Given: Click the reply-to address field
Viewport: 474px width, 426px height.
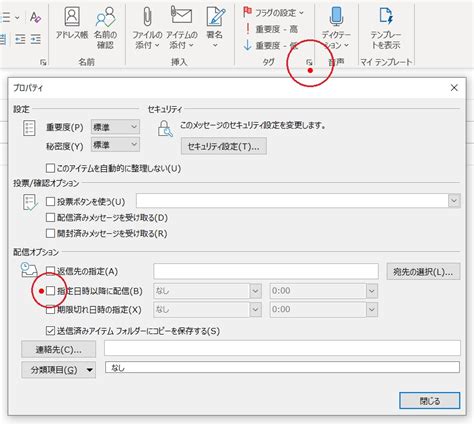Looking at the screenshot, I should pyautogui.click(x=266, y=271).
